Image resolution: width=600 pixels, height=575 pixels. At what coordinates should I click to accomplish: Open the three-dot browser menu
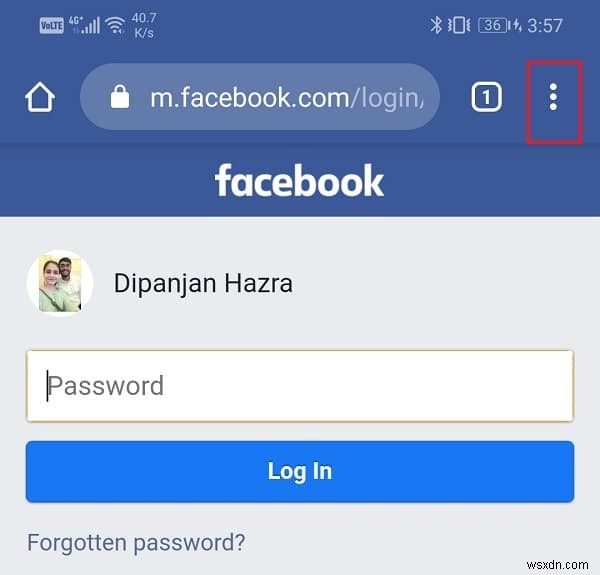[553, 97]
